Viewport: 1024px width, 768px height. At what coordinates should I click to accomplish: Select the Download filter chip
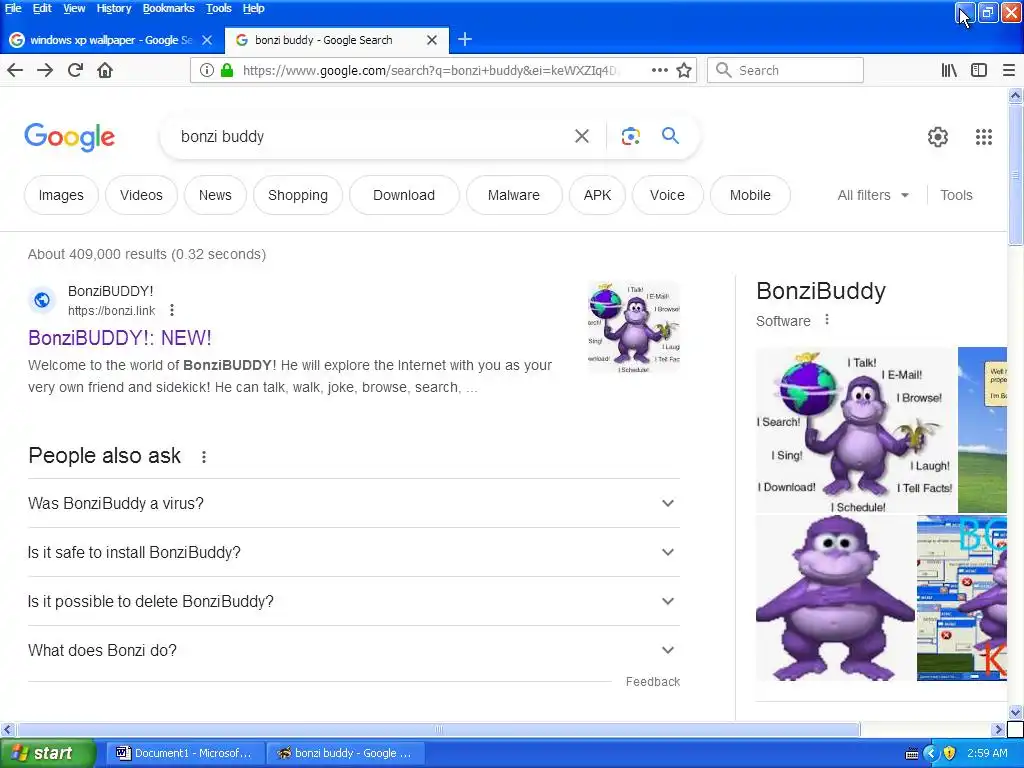click(404, 195)
